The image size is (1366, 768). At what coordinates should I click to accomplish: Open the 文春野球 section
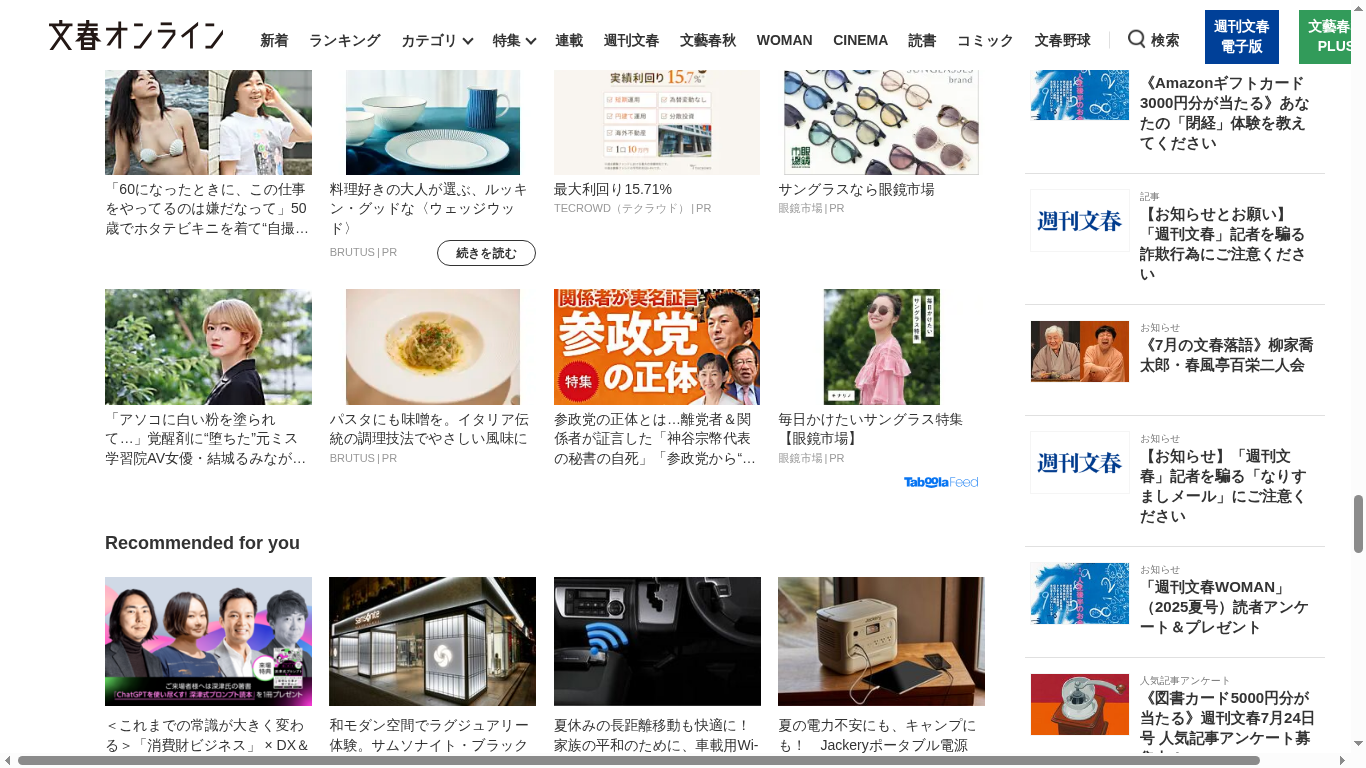tap(1062, 40)
